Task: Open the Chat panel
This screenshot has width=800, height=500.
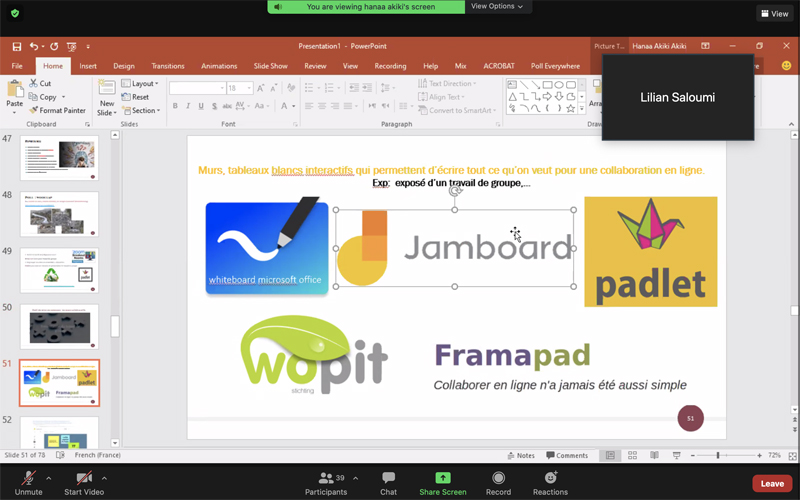Action: (x=388, y=483)
